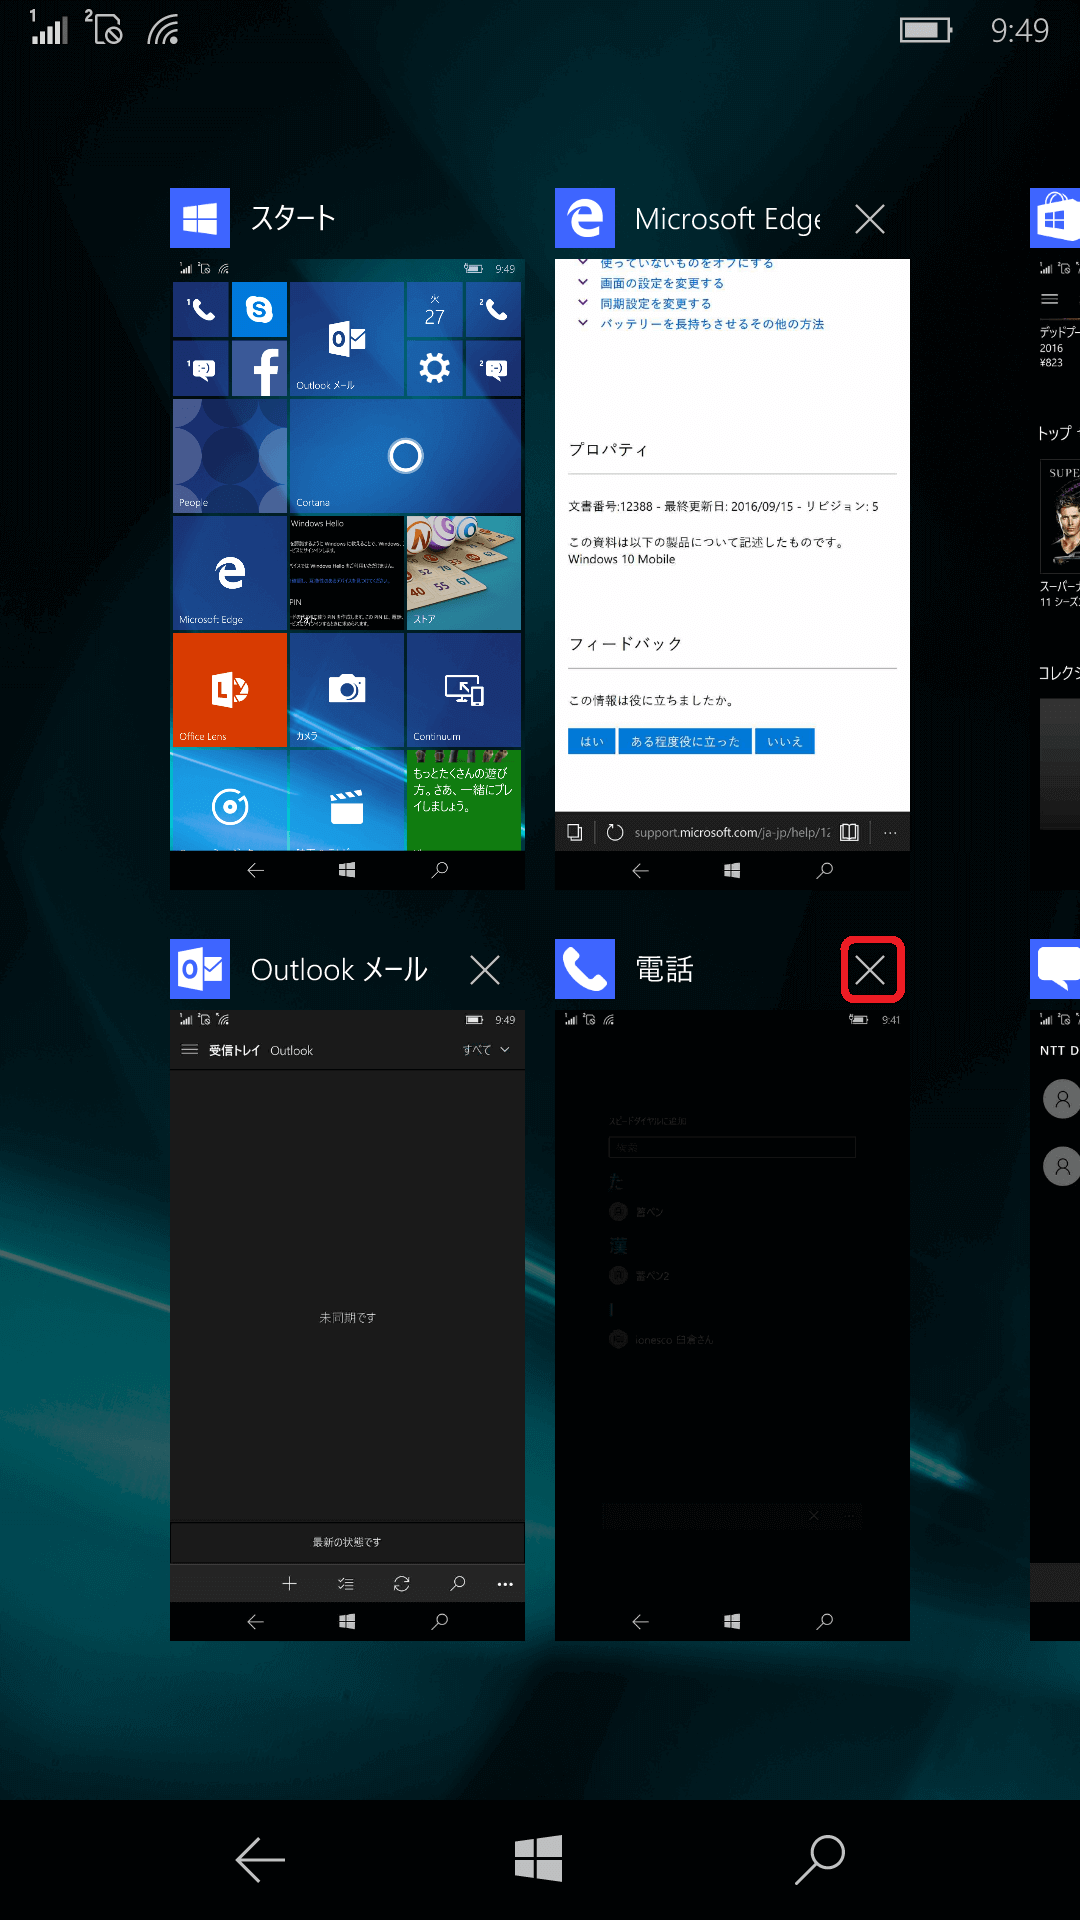This screenshot has width=1080, height=1920.
Task: Tap the sync icon in Outlook toolbar
Action: point(402,1584)
